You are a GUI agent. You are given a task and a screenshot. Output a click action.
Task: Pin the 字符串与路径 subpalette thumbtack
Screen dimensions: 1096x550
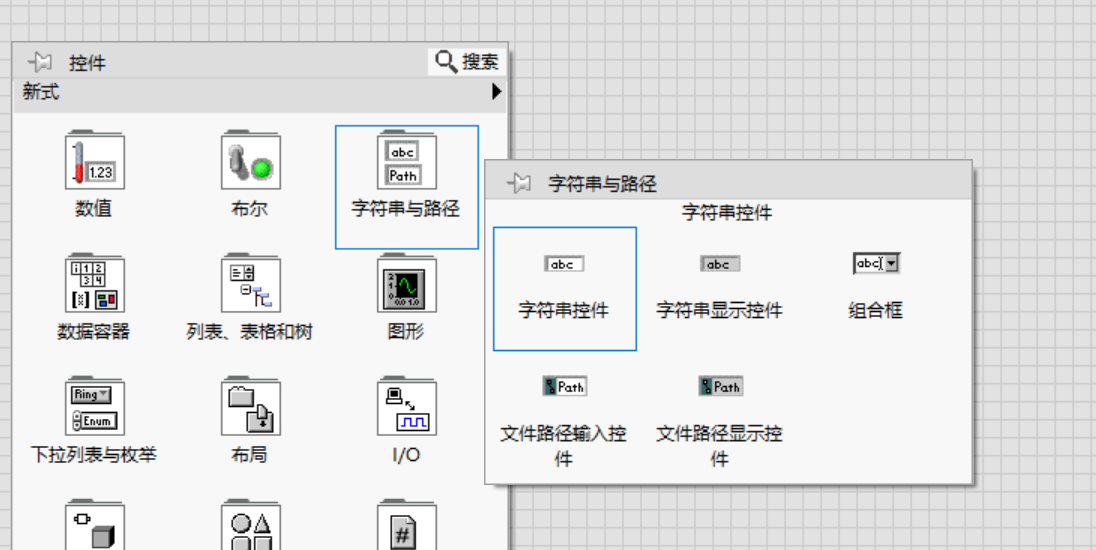(x=519, y=184)
